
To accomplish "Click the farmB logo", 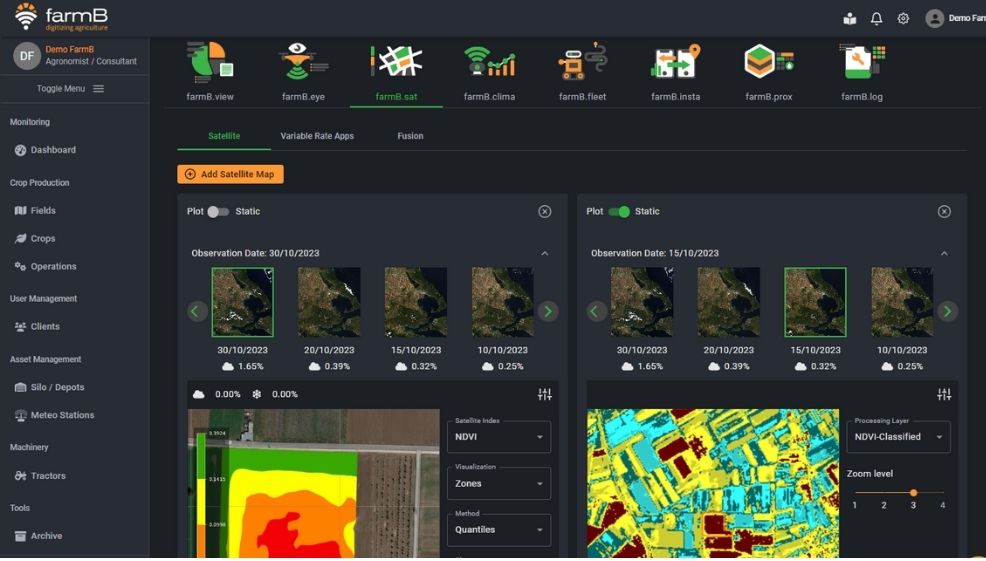I will point(62,17).
